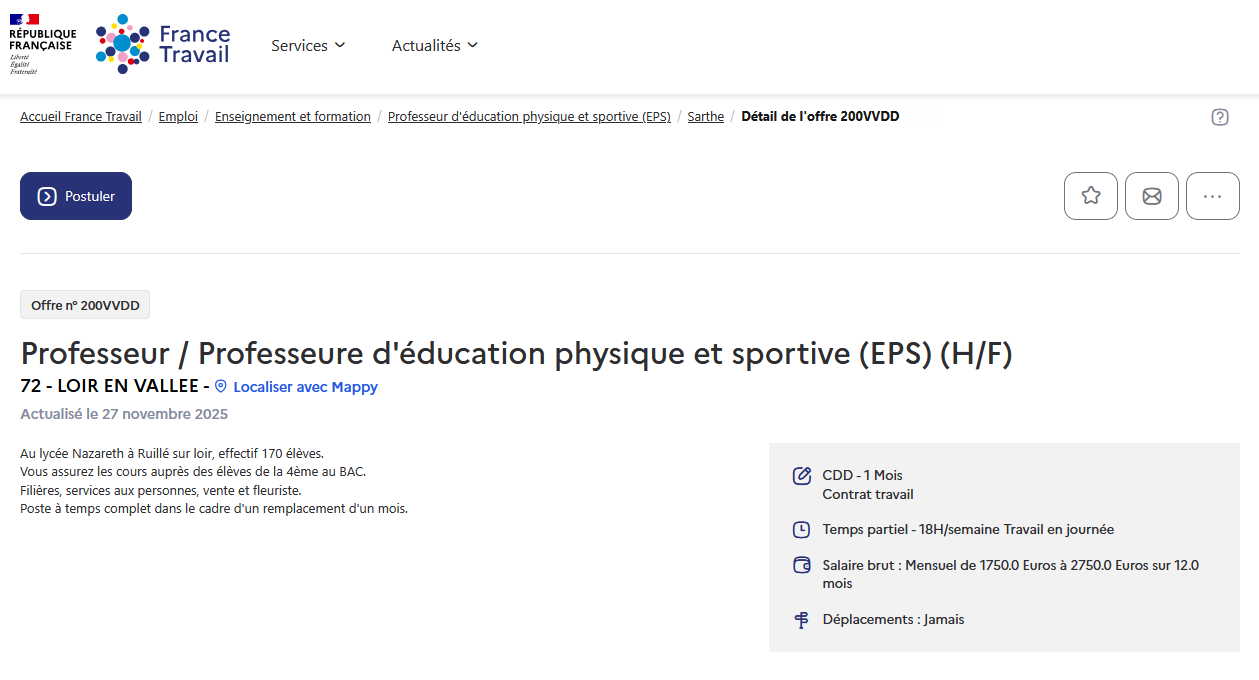Click the République Française emblem
The width and height of the screenshot is (1259, 680).
(42, 45)
